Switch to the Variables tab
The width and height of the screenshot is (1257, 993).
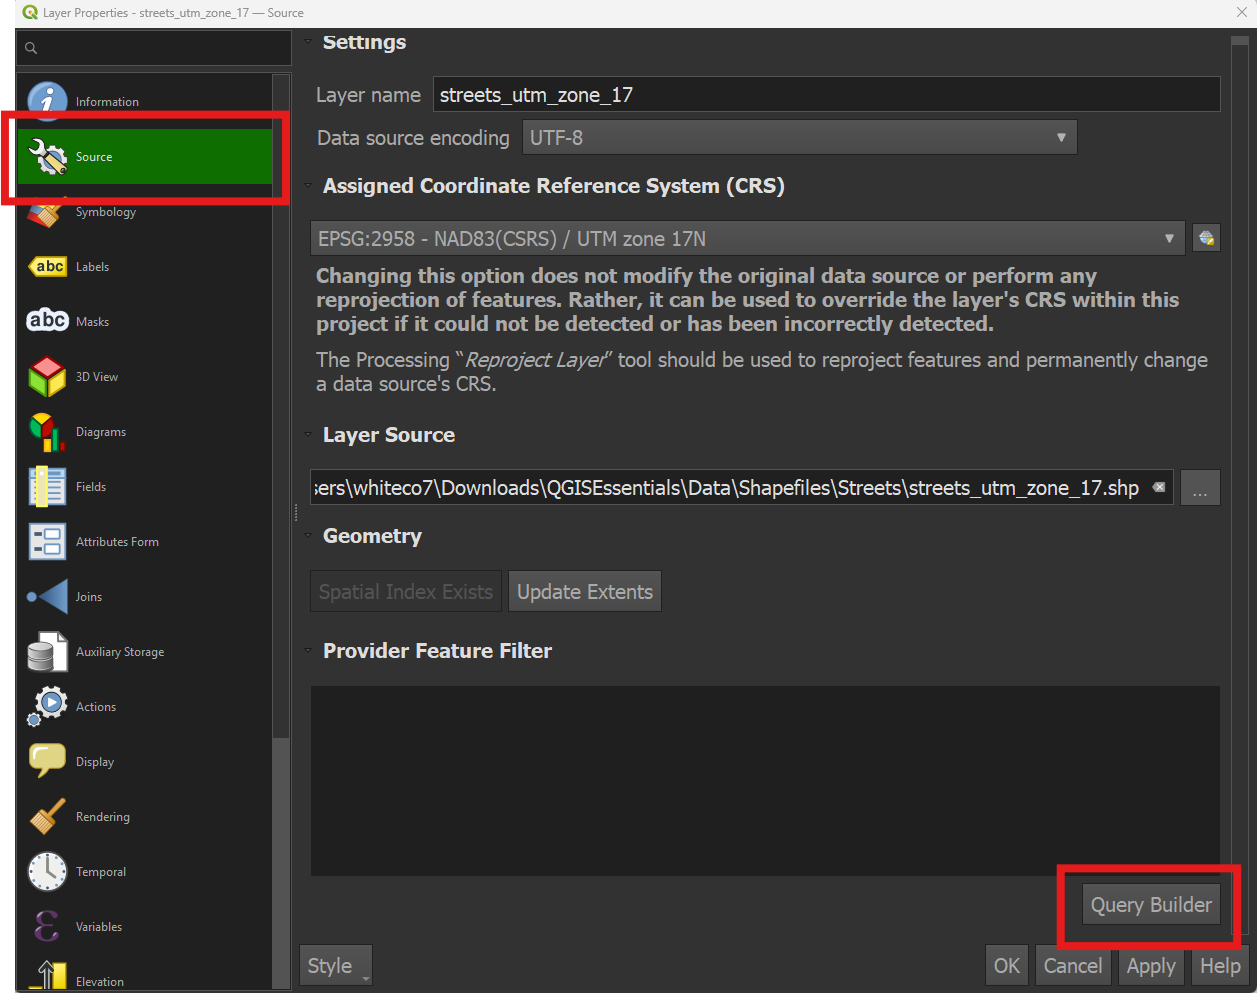pos(145,926)
